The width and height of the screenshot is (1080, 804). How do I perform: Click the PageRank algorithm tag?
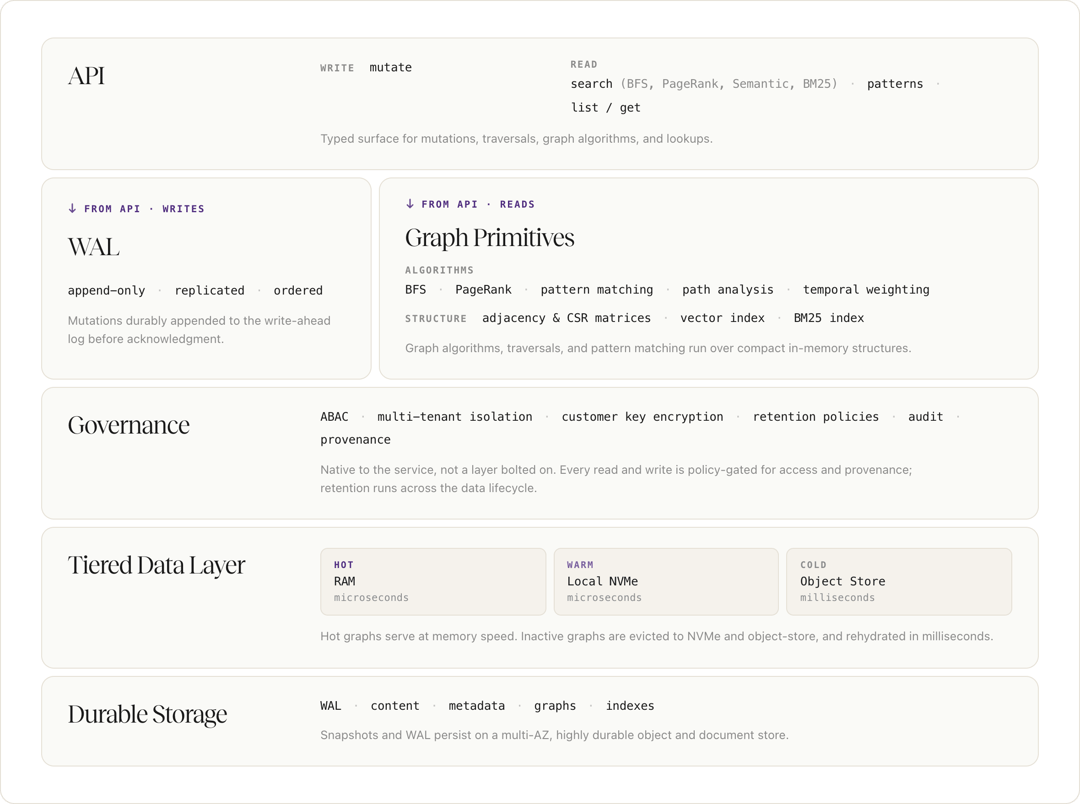(x=483, y=290)
